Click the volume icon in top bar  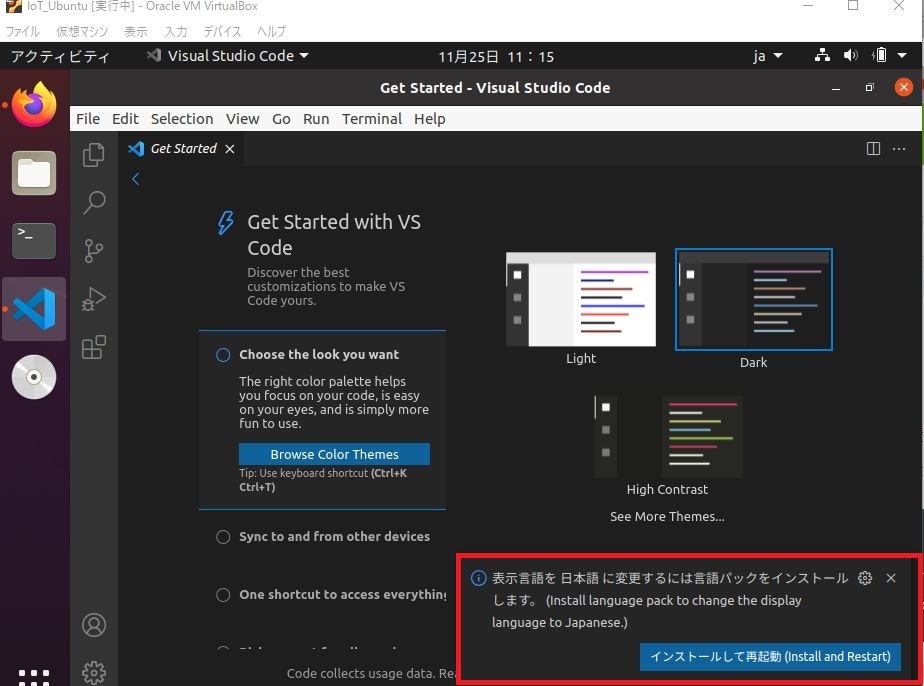click(850, 55)
